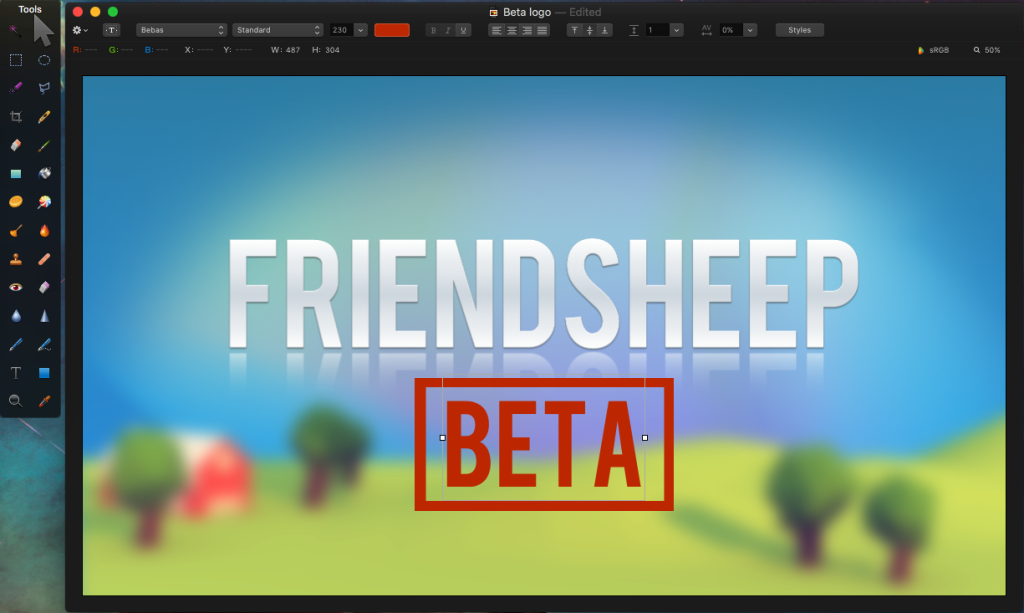Choose the Gradient tool
The width and height of the screenshot is (1024, 613).
pyautogui.click(x=16, y=174)
